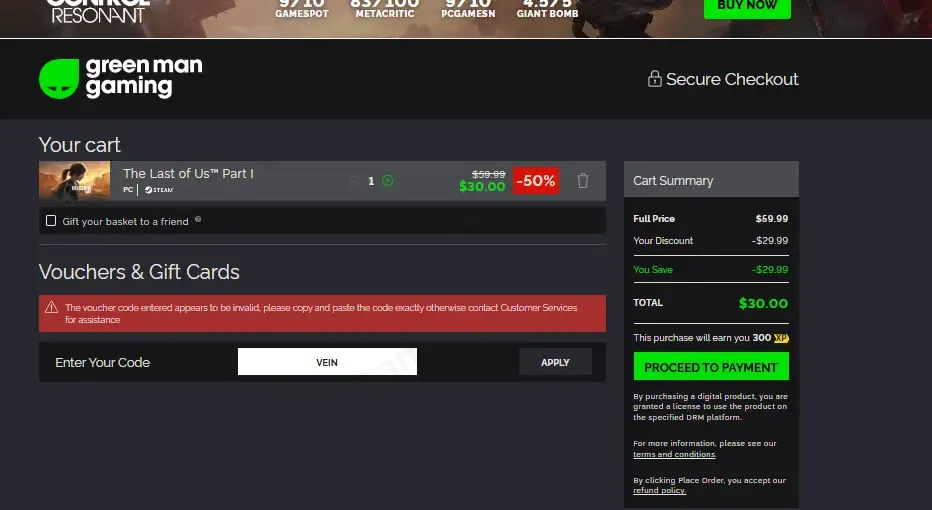Click the Your Discount row label
Viewport: 932px width, 510px height.
663,241
